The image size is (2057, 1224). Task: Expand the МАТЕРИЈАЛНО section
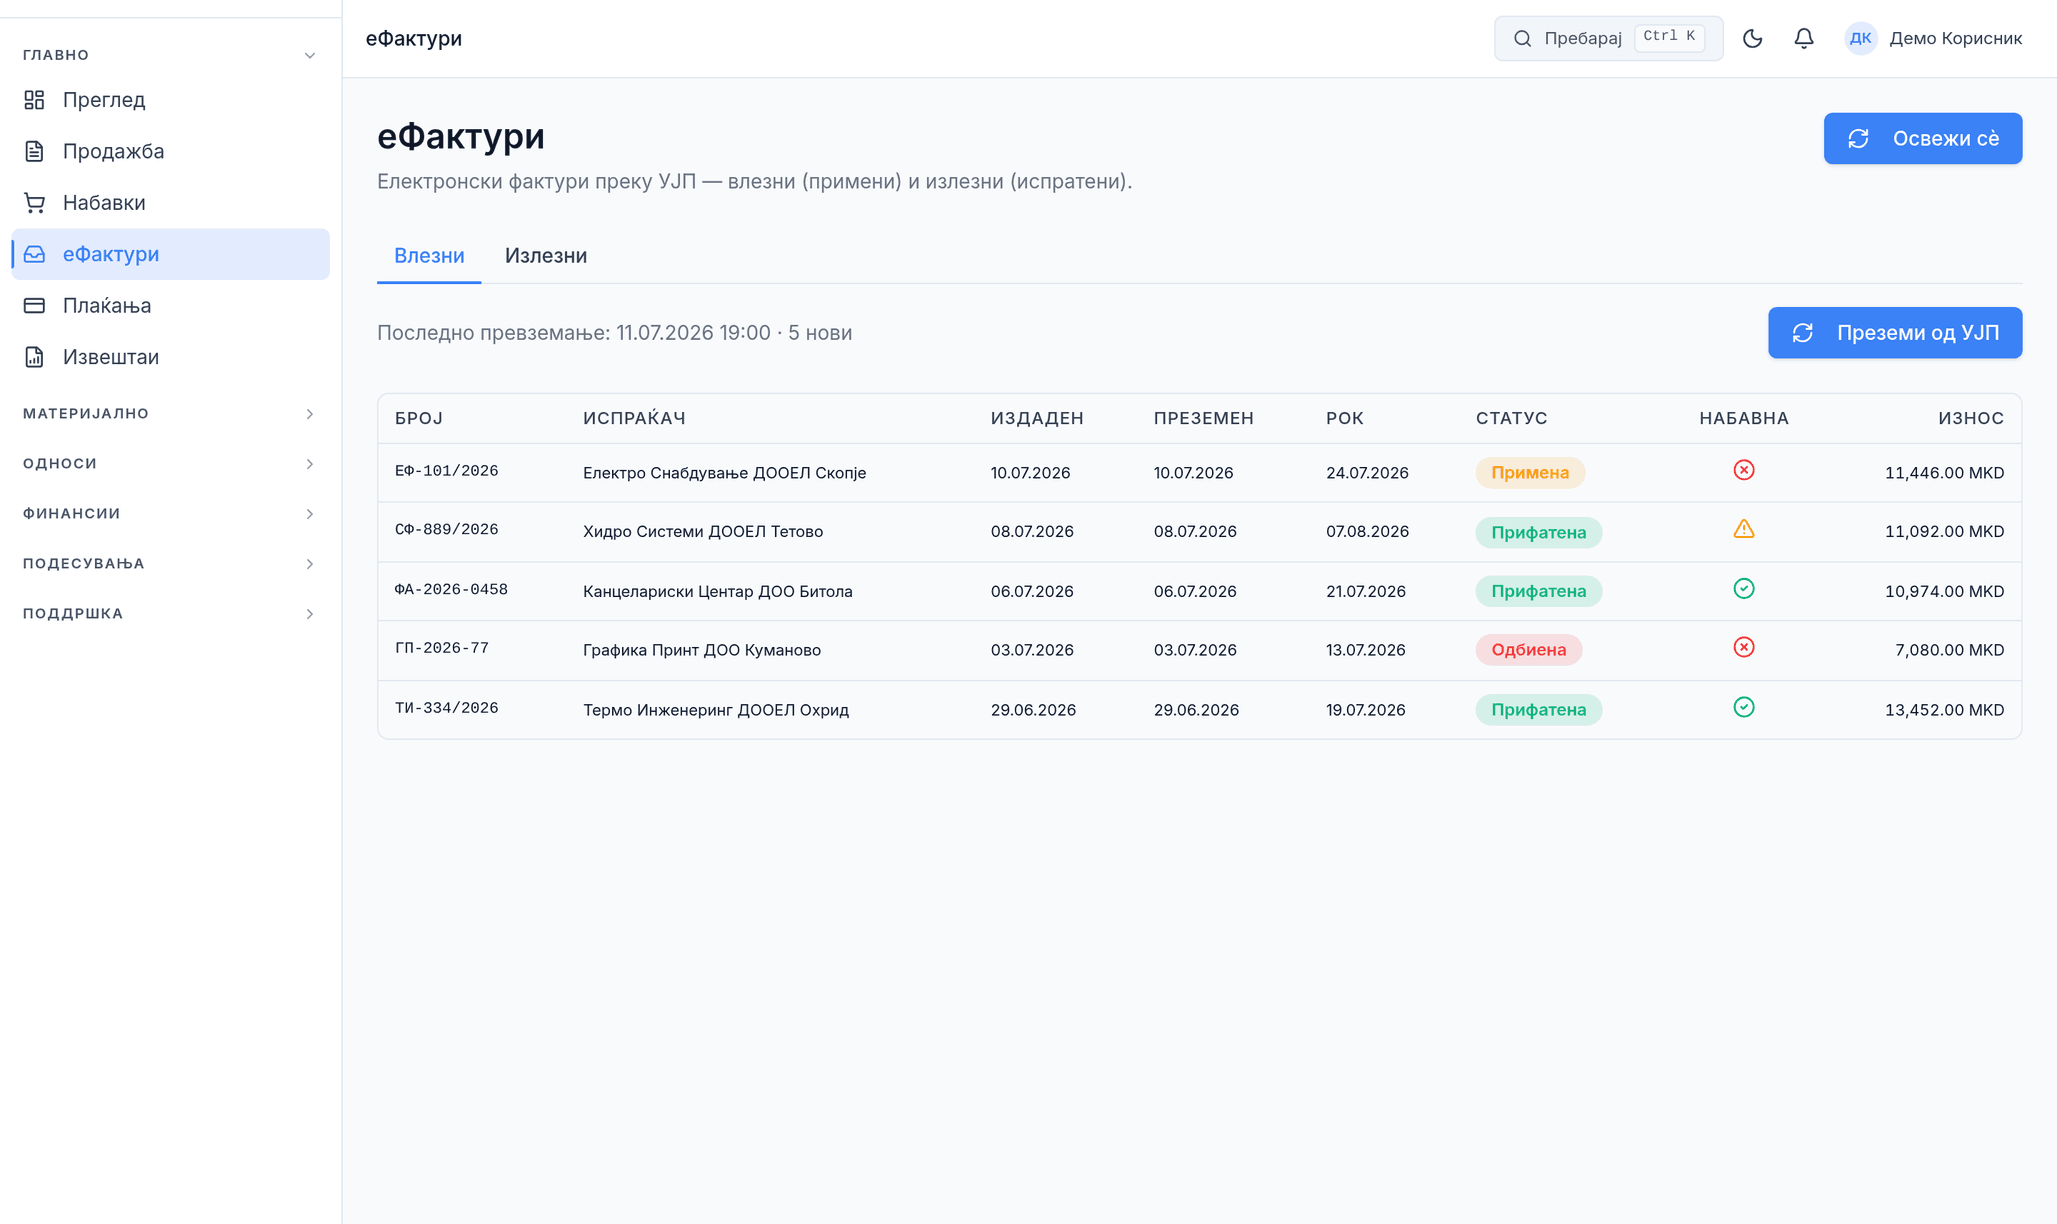(x=170, y=414)
